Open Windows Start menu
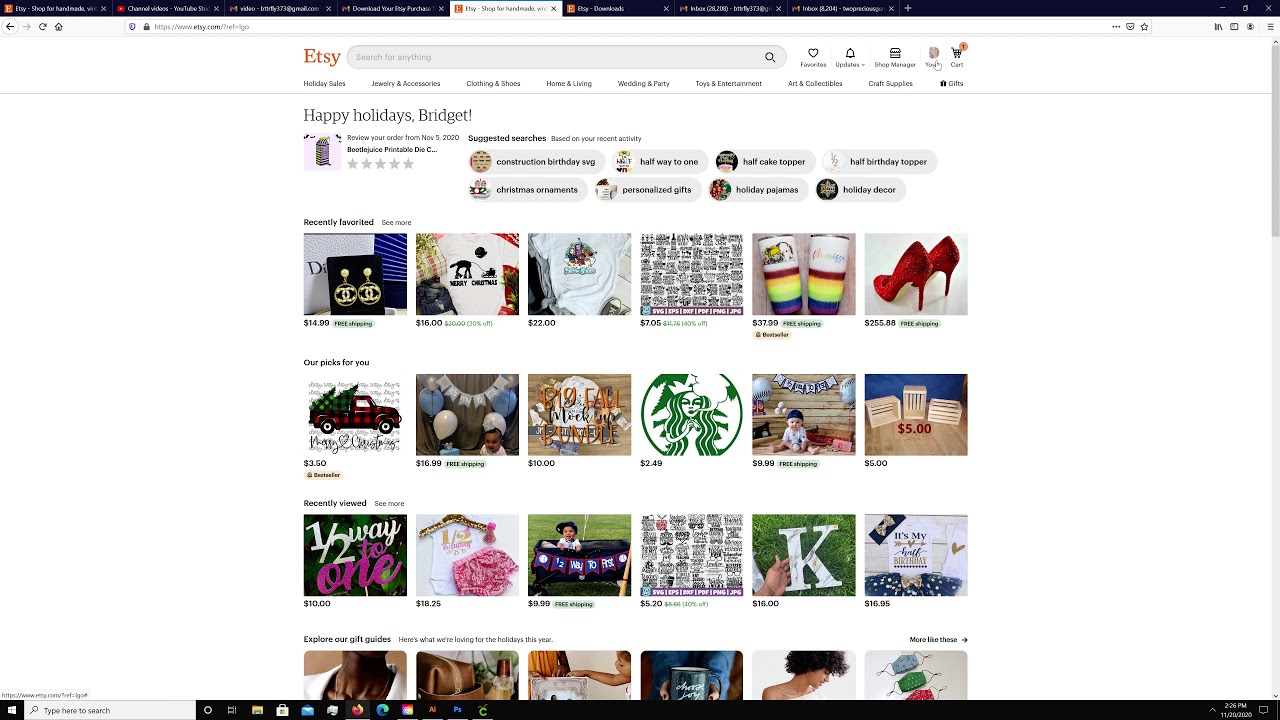This screenshot has width=1280, height=720. point(10,710)
